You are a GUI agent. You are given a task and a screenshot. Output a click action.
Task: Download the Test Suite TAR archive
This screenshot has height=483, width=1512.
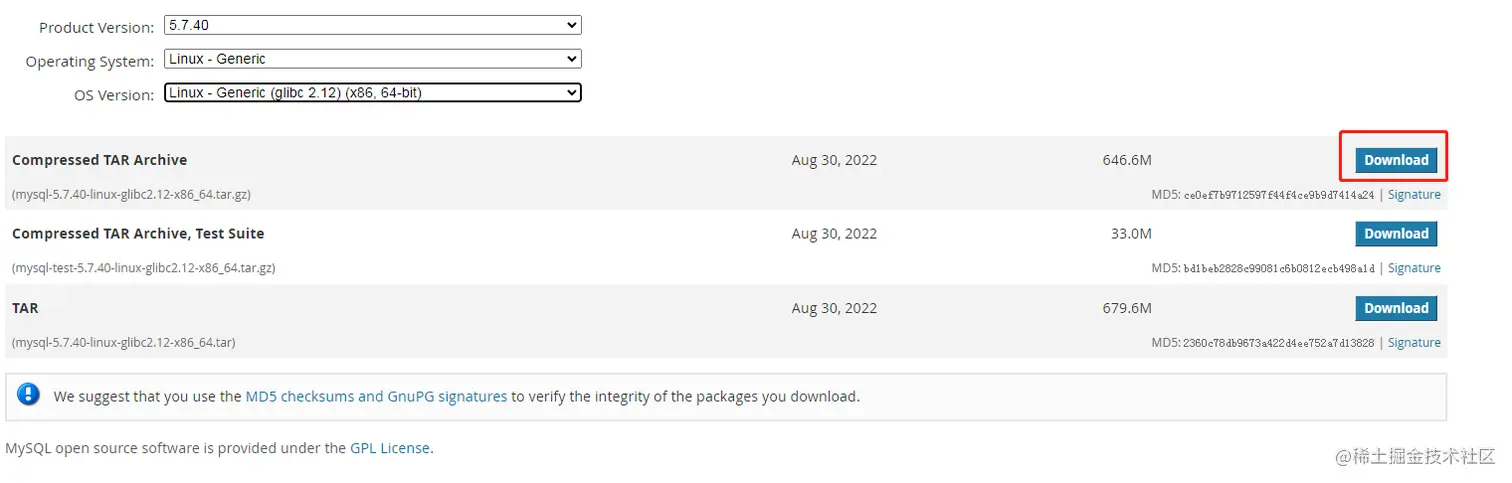(1396, 234)
